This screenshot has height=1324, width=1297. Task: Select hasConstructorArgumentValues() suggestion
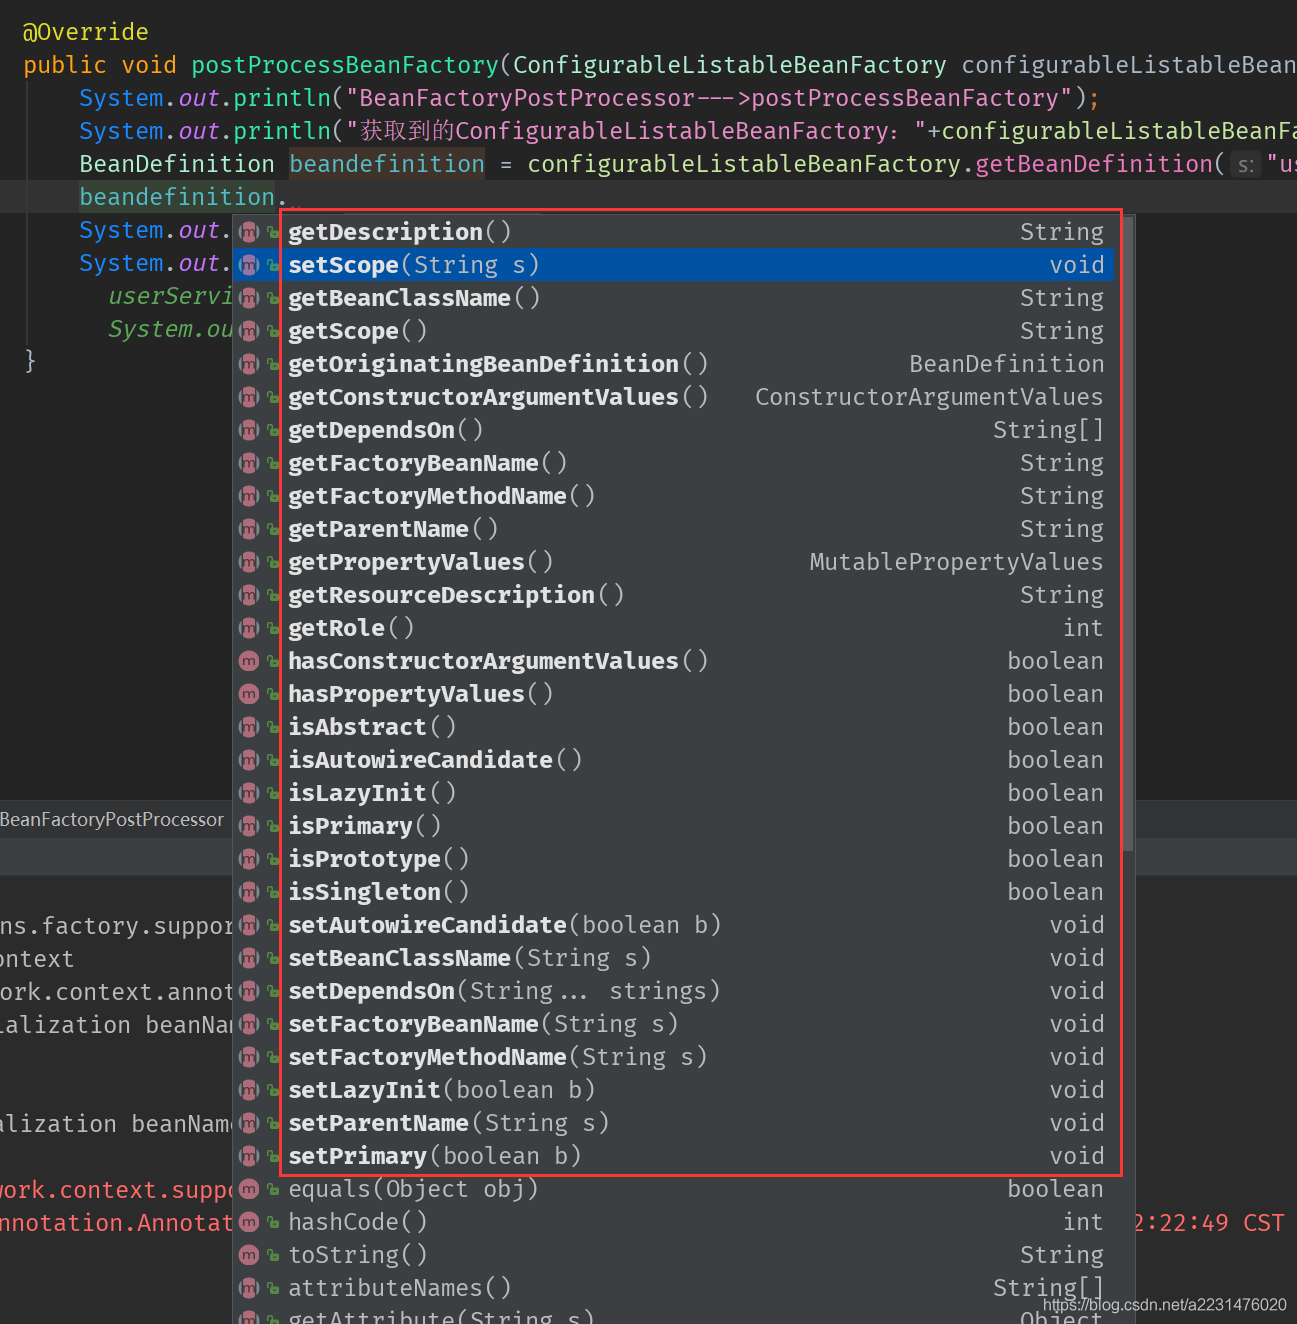click(675, 661)
